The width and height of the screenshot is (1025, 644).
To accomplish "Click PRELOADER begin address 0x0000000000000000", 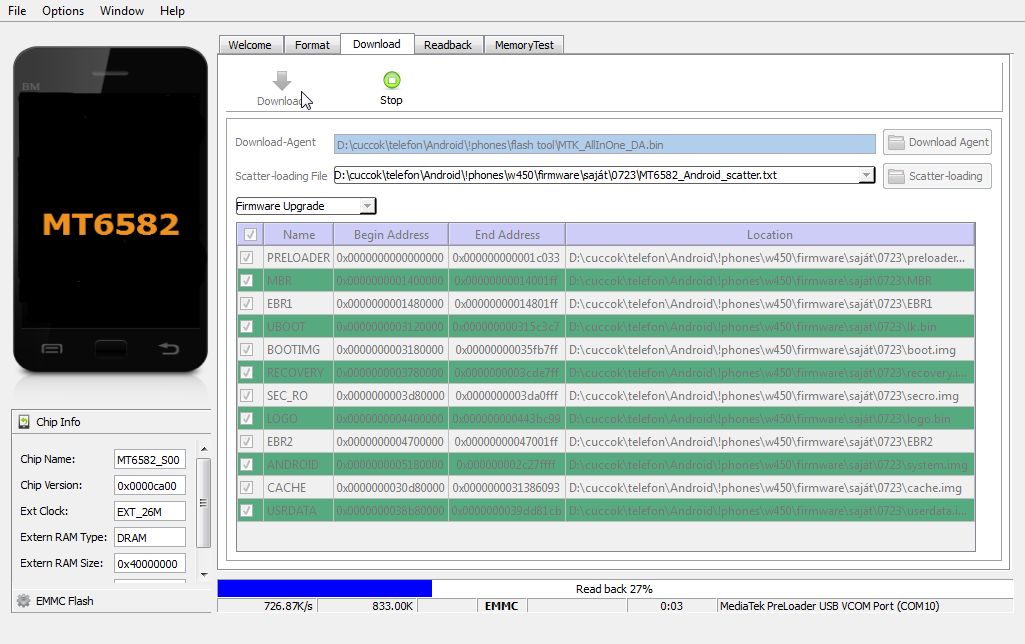I will pyautogui.click(x=391, y=258).
